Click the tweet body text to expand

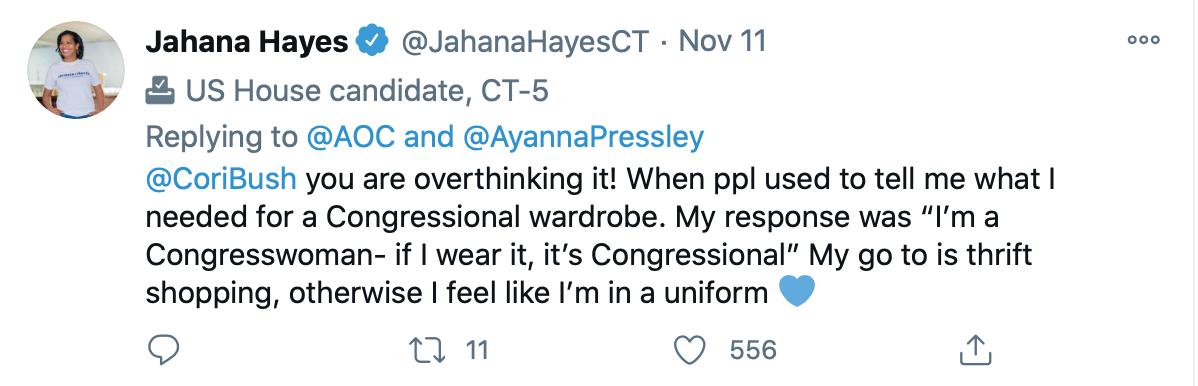588,236
